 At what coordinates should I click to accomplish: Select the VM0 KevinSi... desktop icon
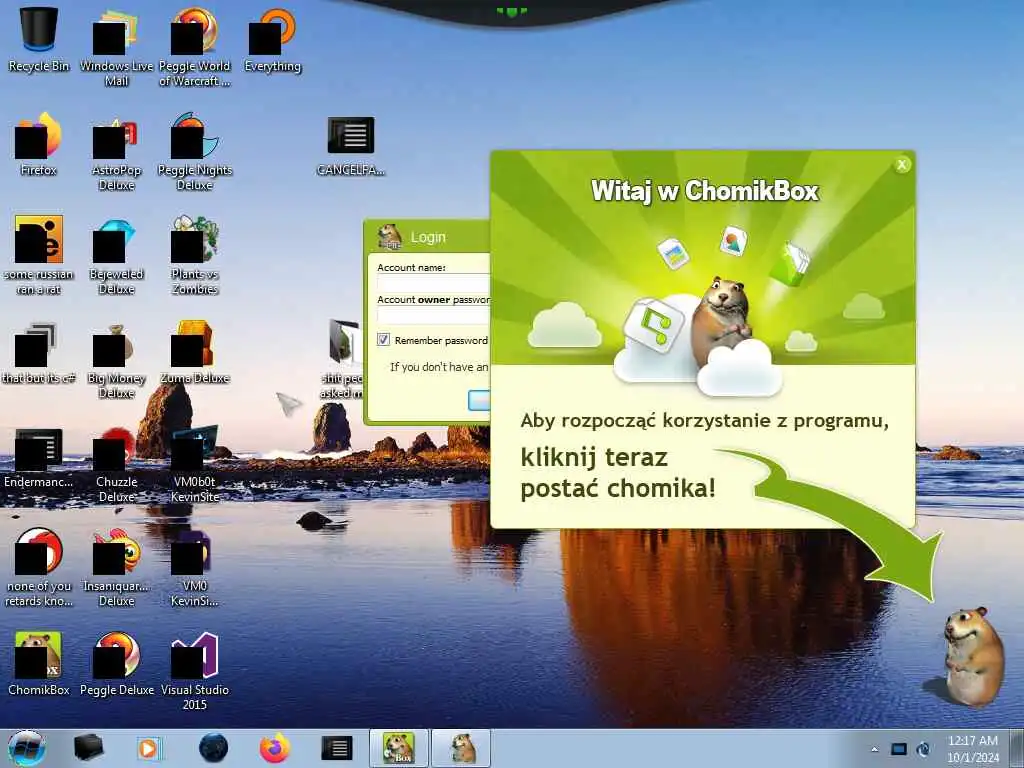195,568
